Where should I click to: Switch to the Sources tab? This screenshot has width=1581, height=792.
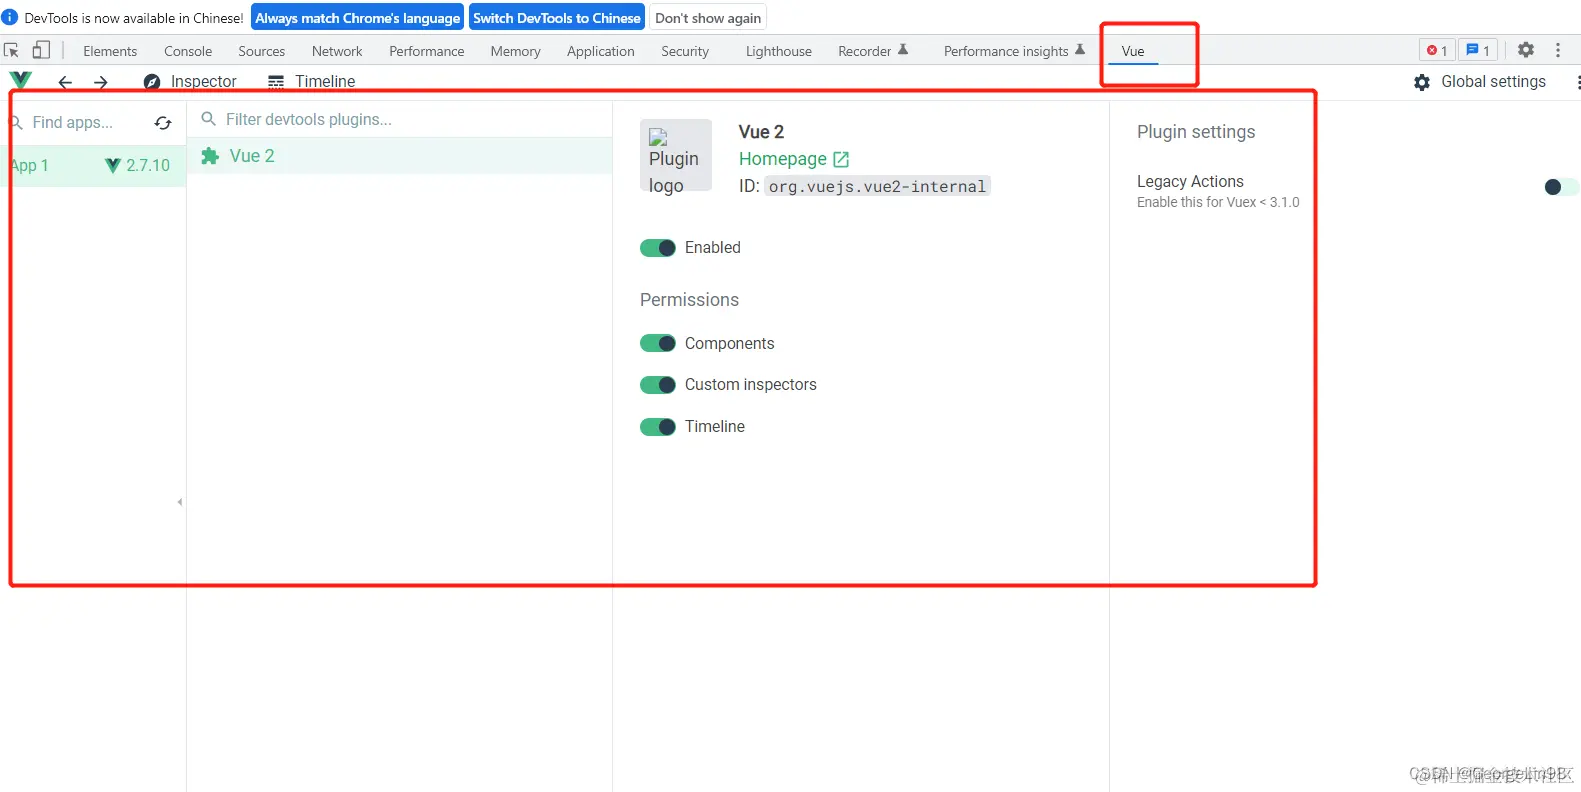click(262, 51)
